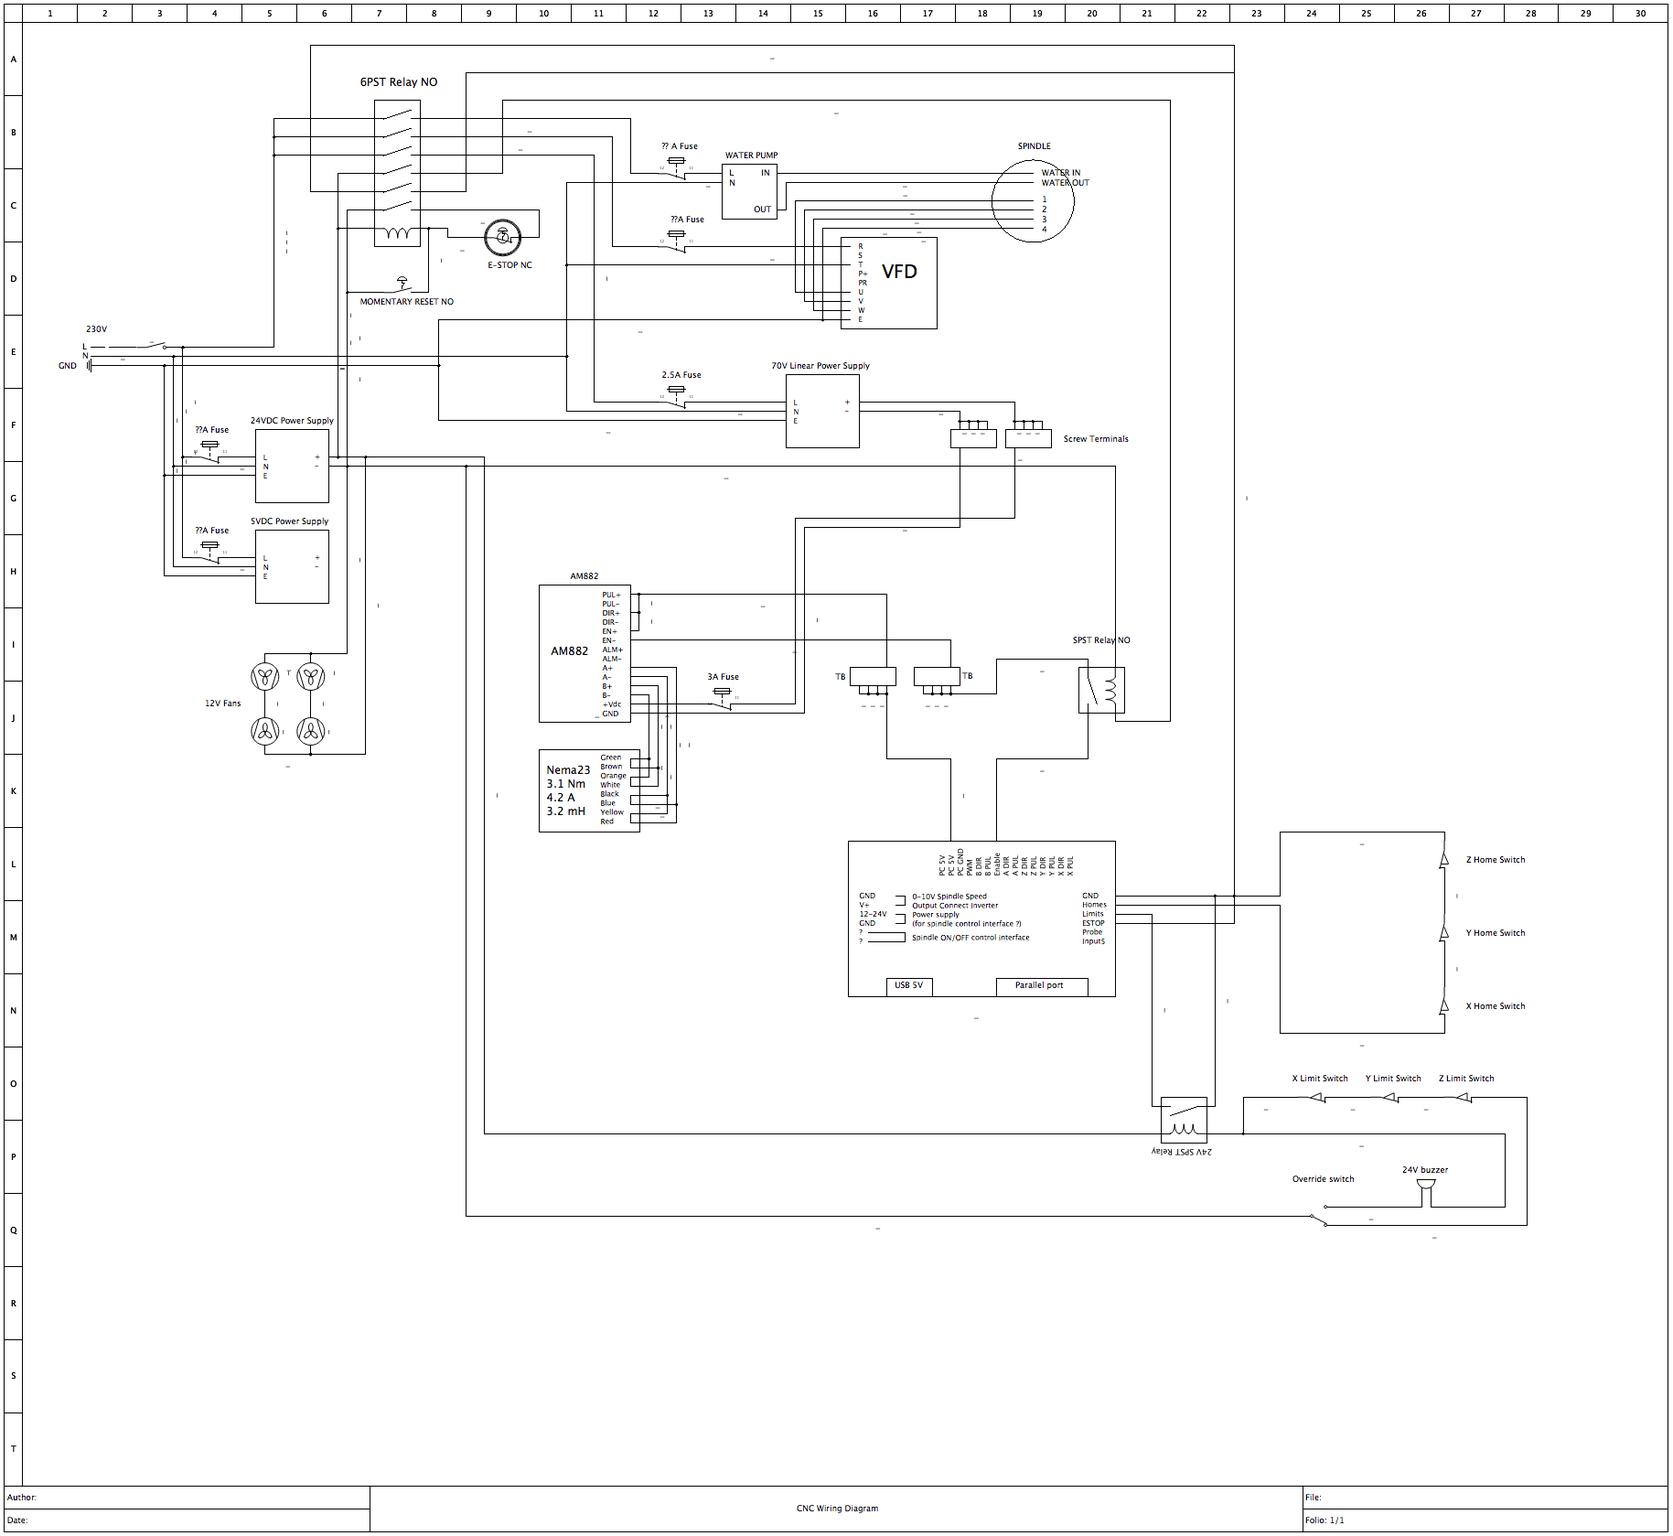
Task: Select the Parallel port box
Action: (x=1040, y=986)
